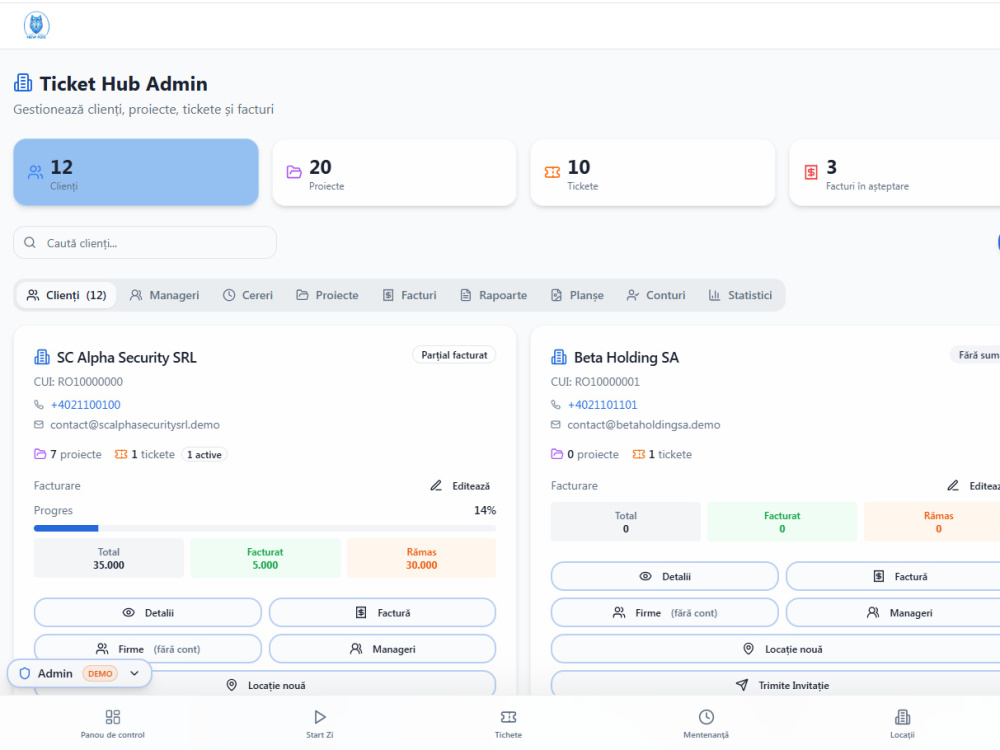Open Factură for SC Alpha Security SRL
Image resolution: width=1000 pixels, height=750 pixels.
[383, 612]
